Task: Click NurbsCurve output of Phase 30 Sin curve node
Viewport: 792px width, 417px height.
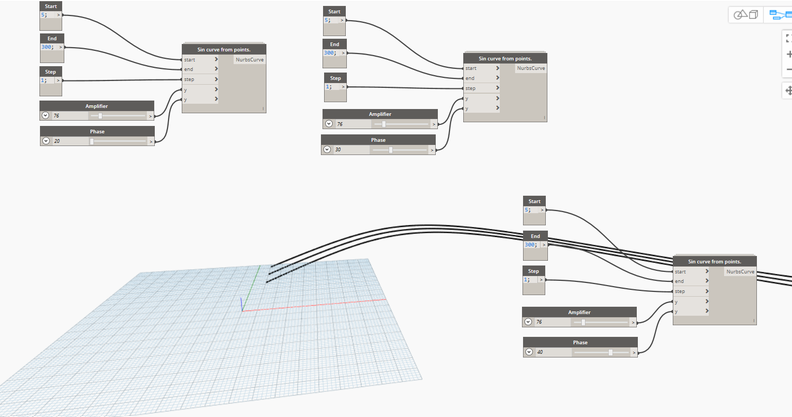Action: (x=531, y=68)
